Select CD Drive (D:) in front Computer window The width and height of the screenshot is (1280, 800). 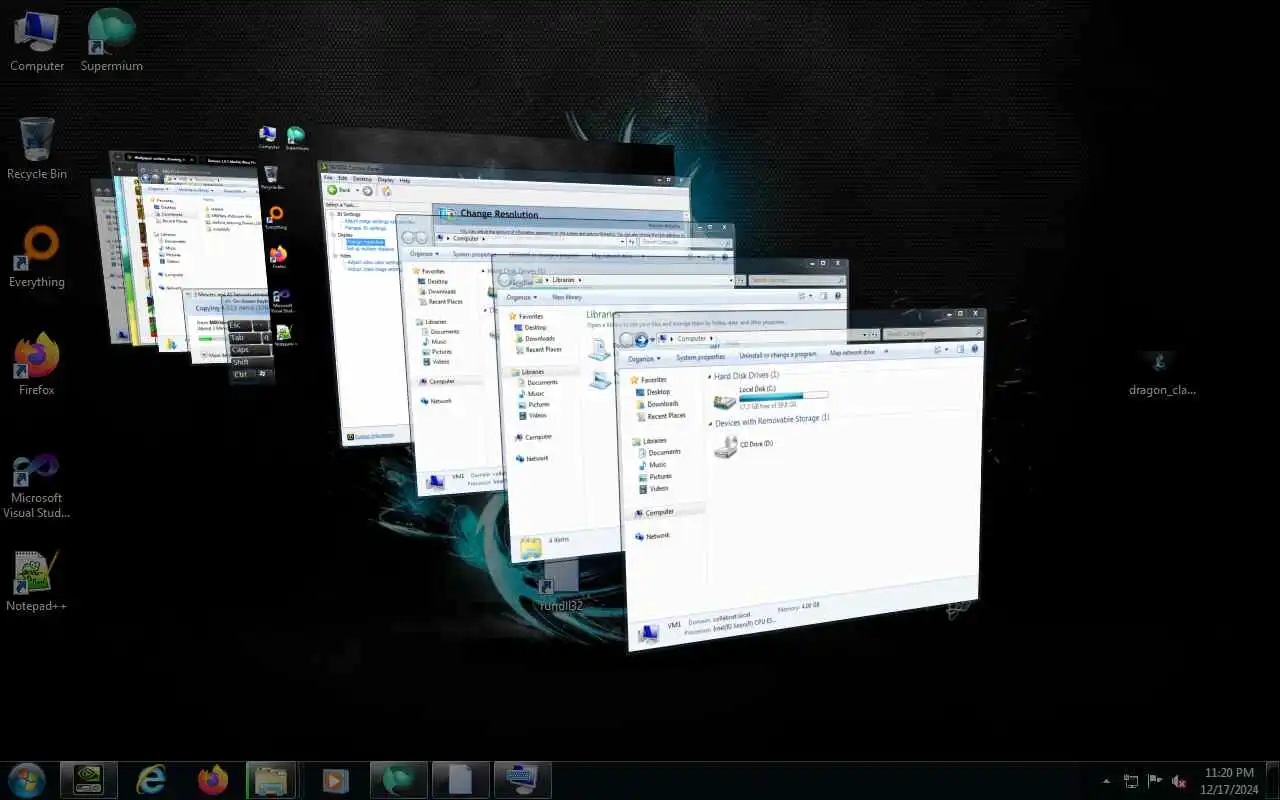pyautogui.click(x=743, y=447)
